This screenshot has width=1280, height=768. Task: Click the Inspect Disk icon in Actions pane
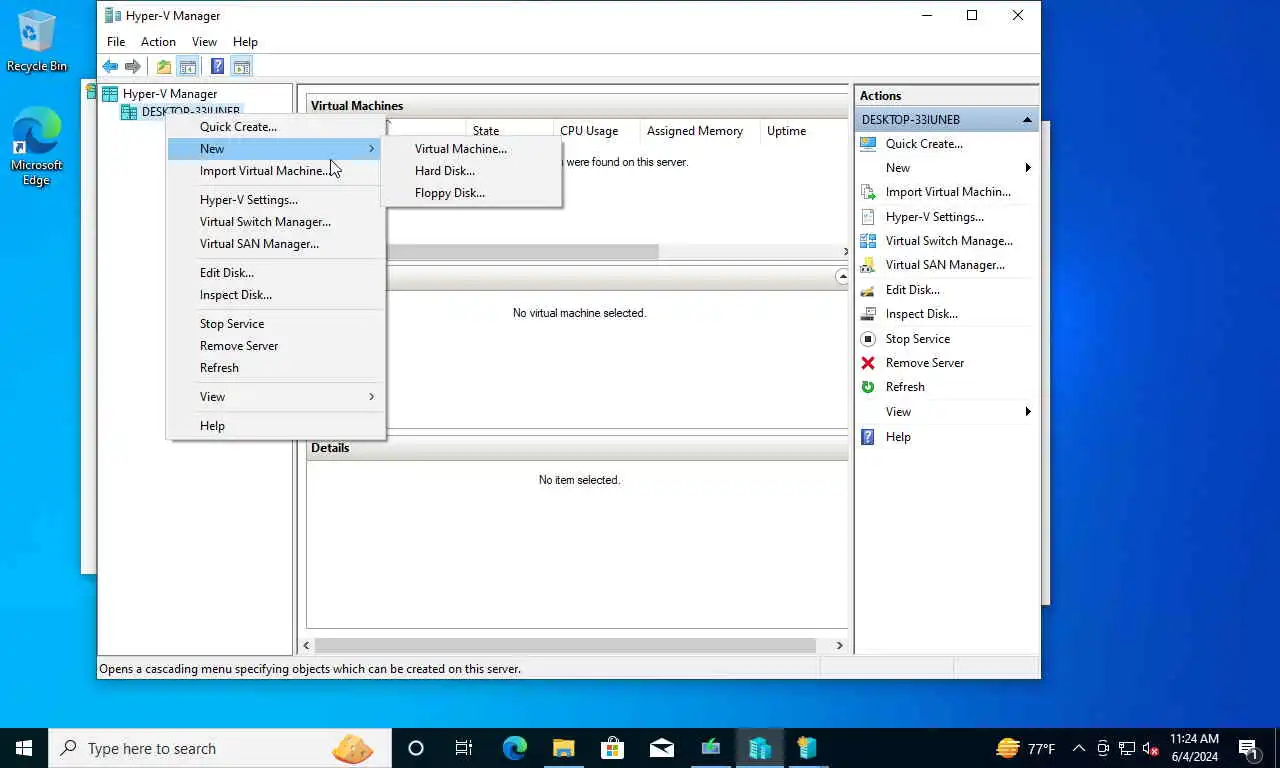[x=868, y=314]
